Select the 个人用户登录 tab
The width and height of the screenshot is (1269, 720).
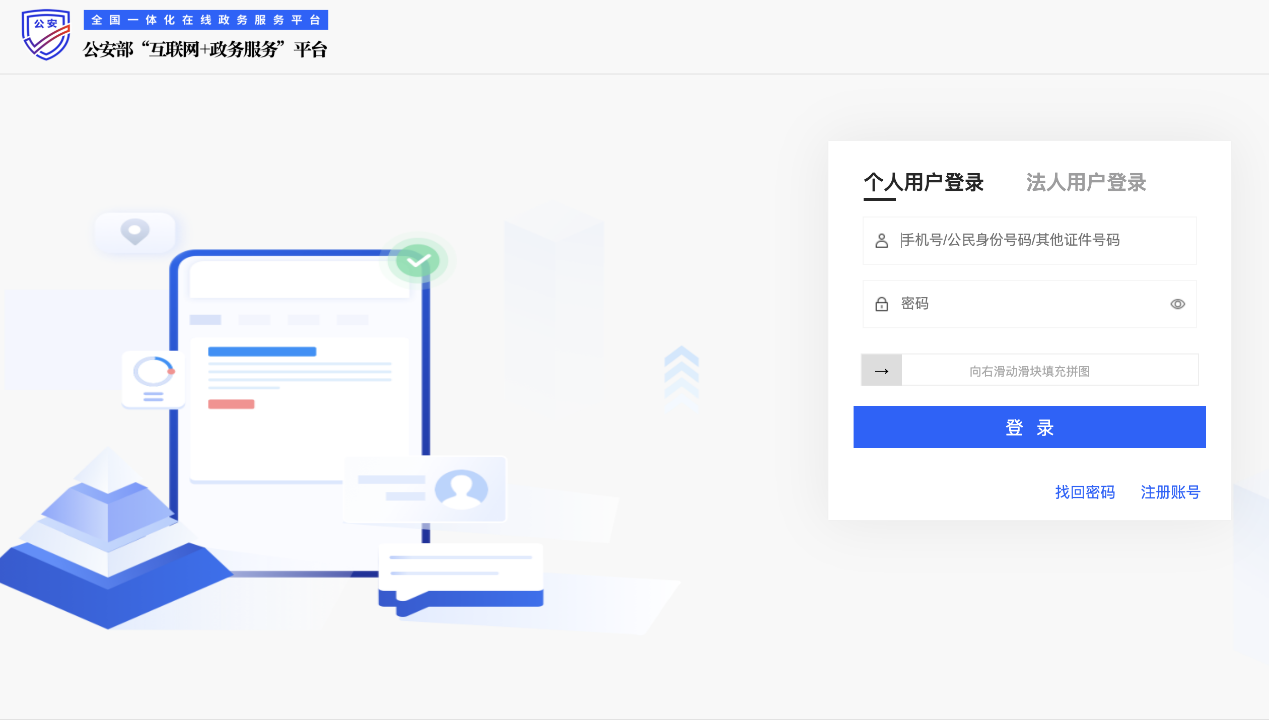[x=923, y=183]
